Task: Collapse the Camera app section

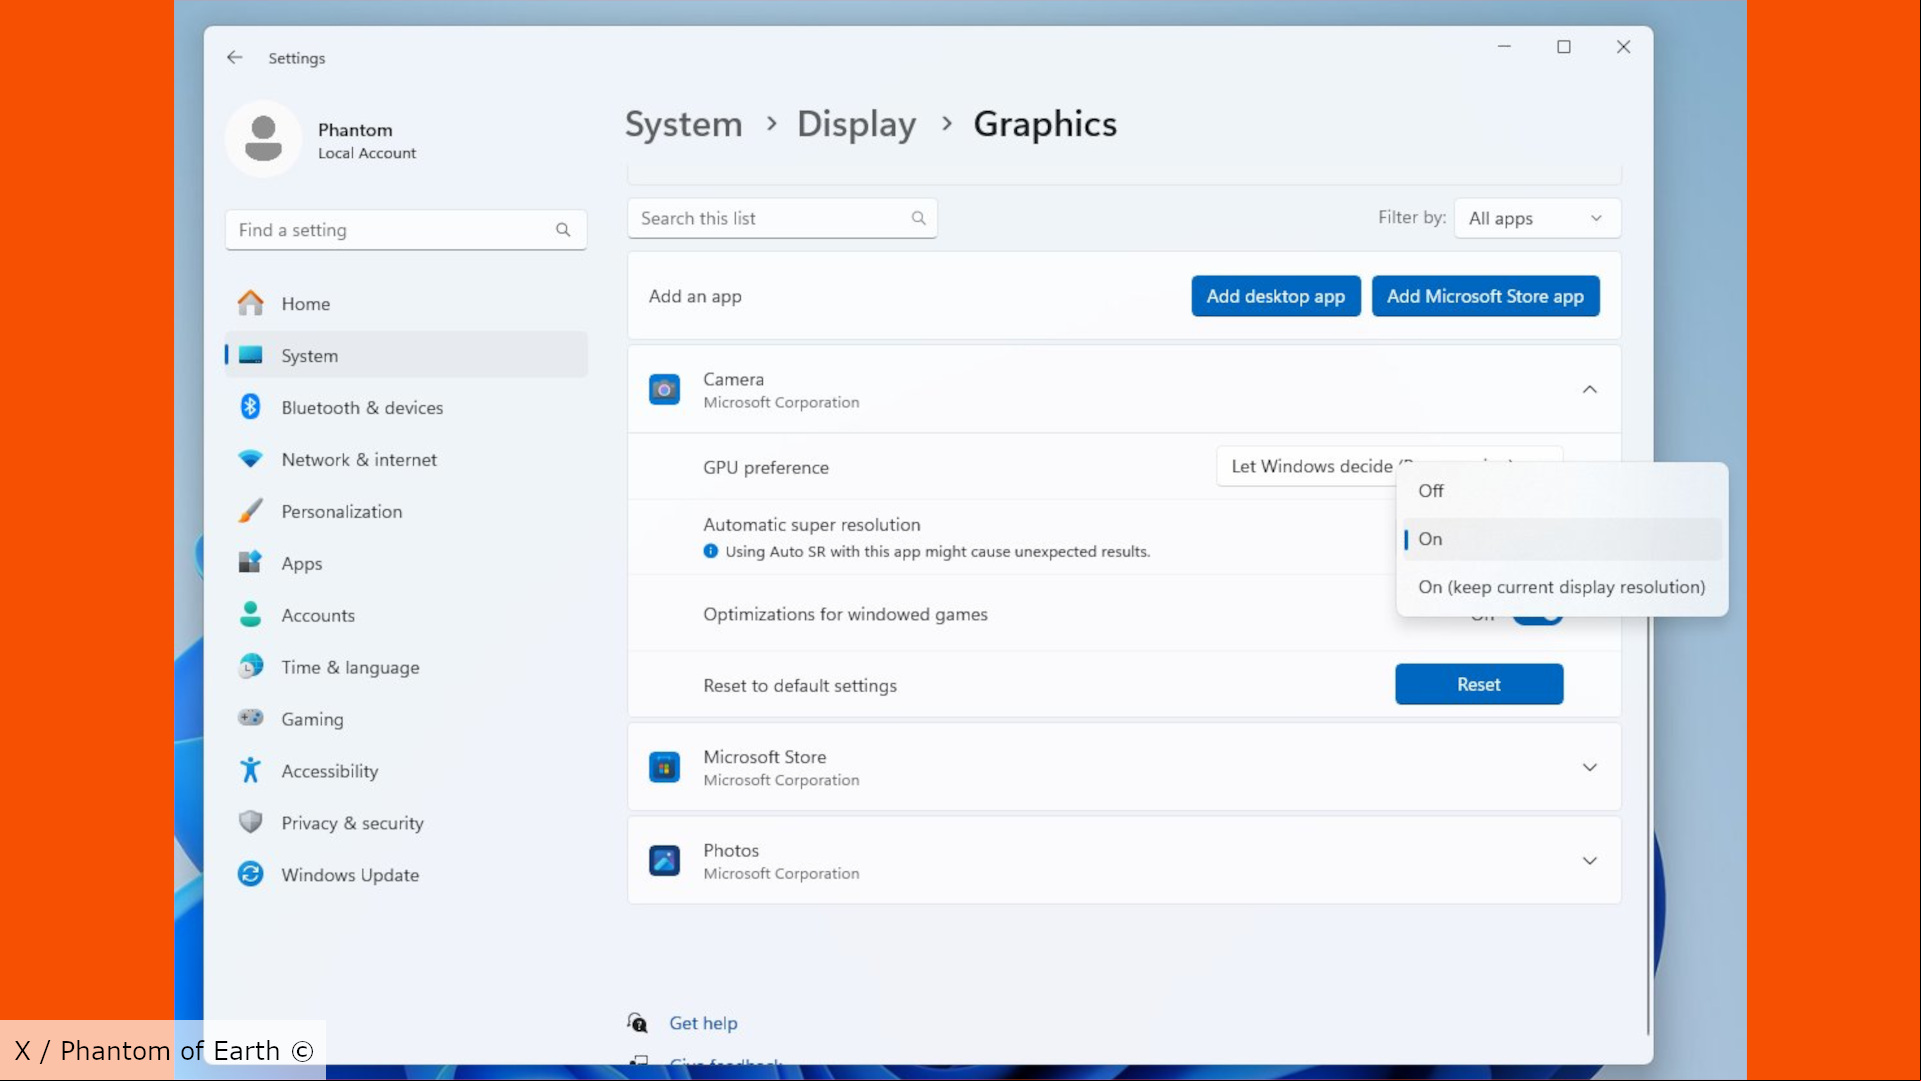Action: point(1589,390)
